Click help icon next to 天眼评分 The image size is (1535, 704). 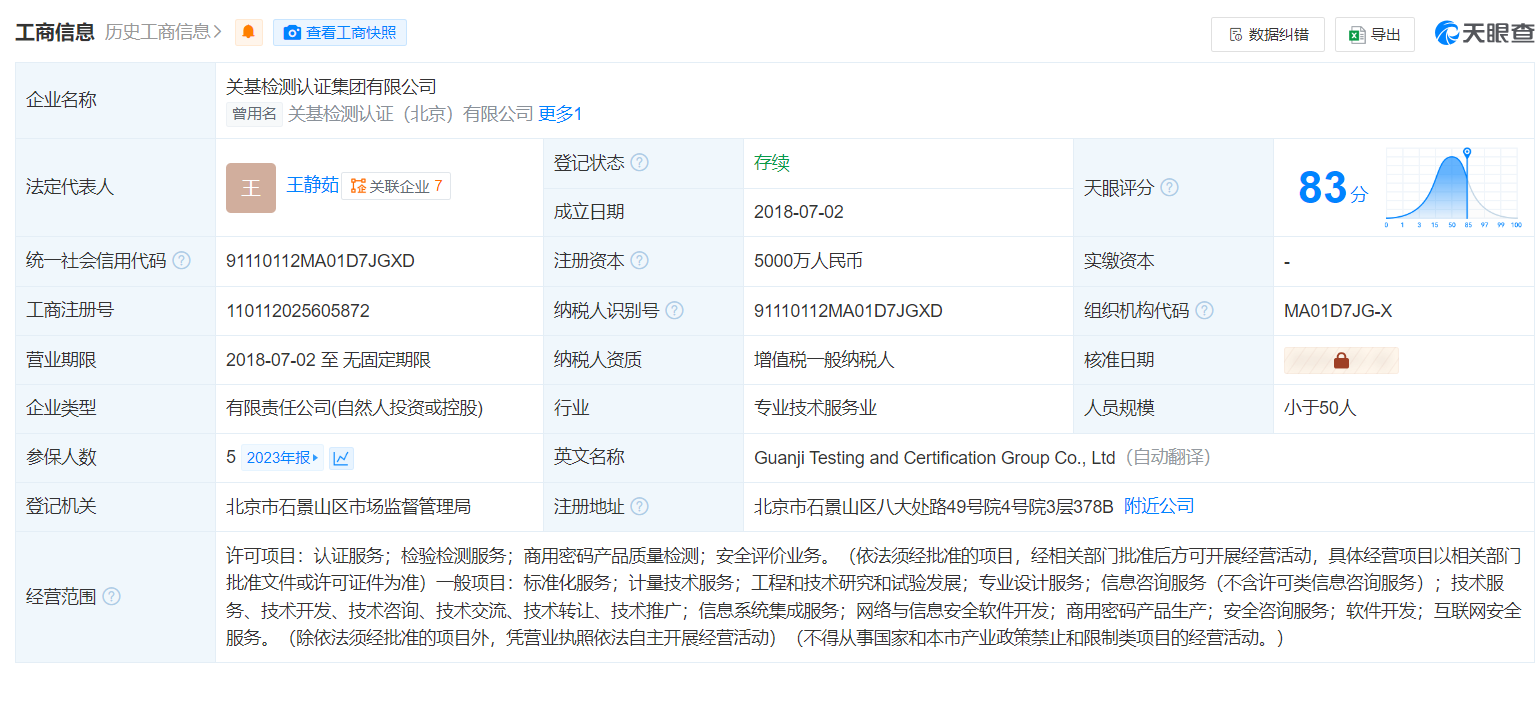pyautogui.click(x=1169, y=187)
